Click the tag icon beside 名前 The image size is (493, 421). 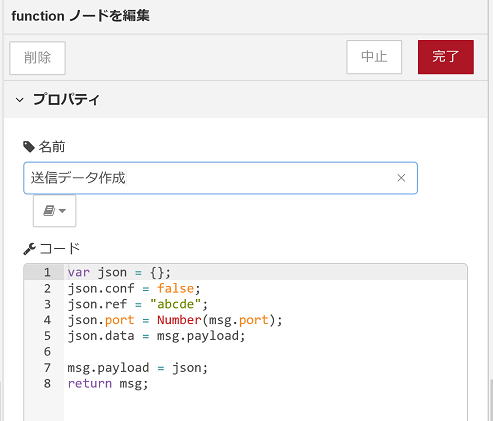29,147
